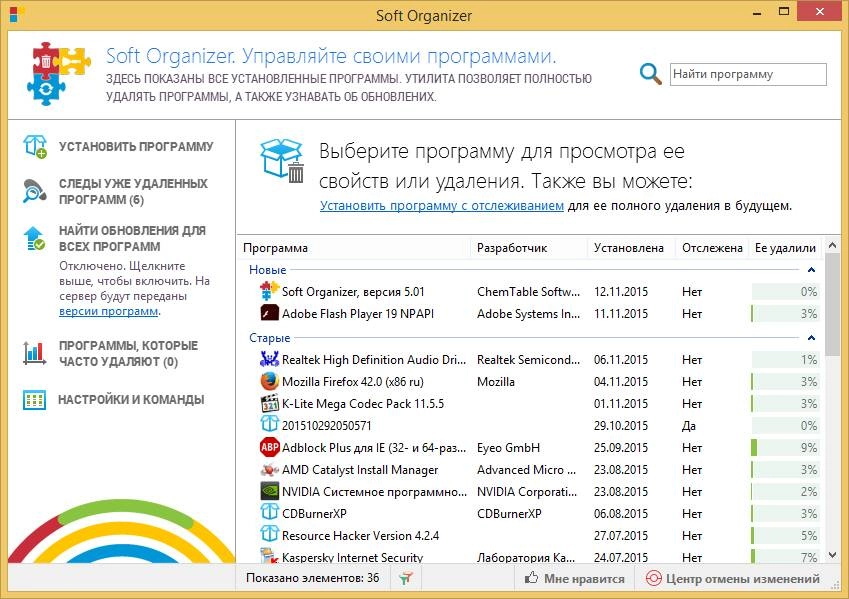Select Resource Hacker Version 4.2.4 row

click(530, 536)
